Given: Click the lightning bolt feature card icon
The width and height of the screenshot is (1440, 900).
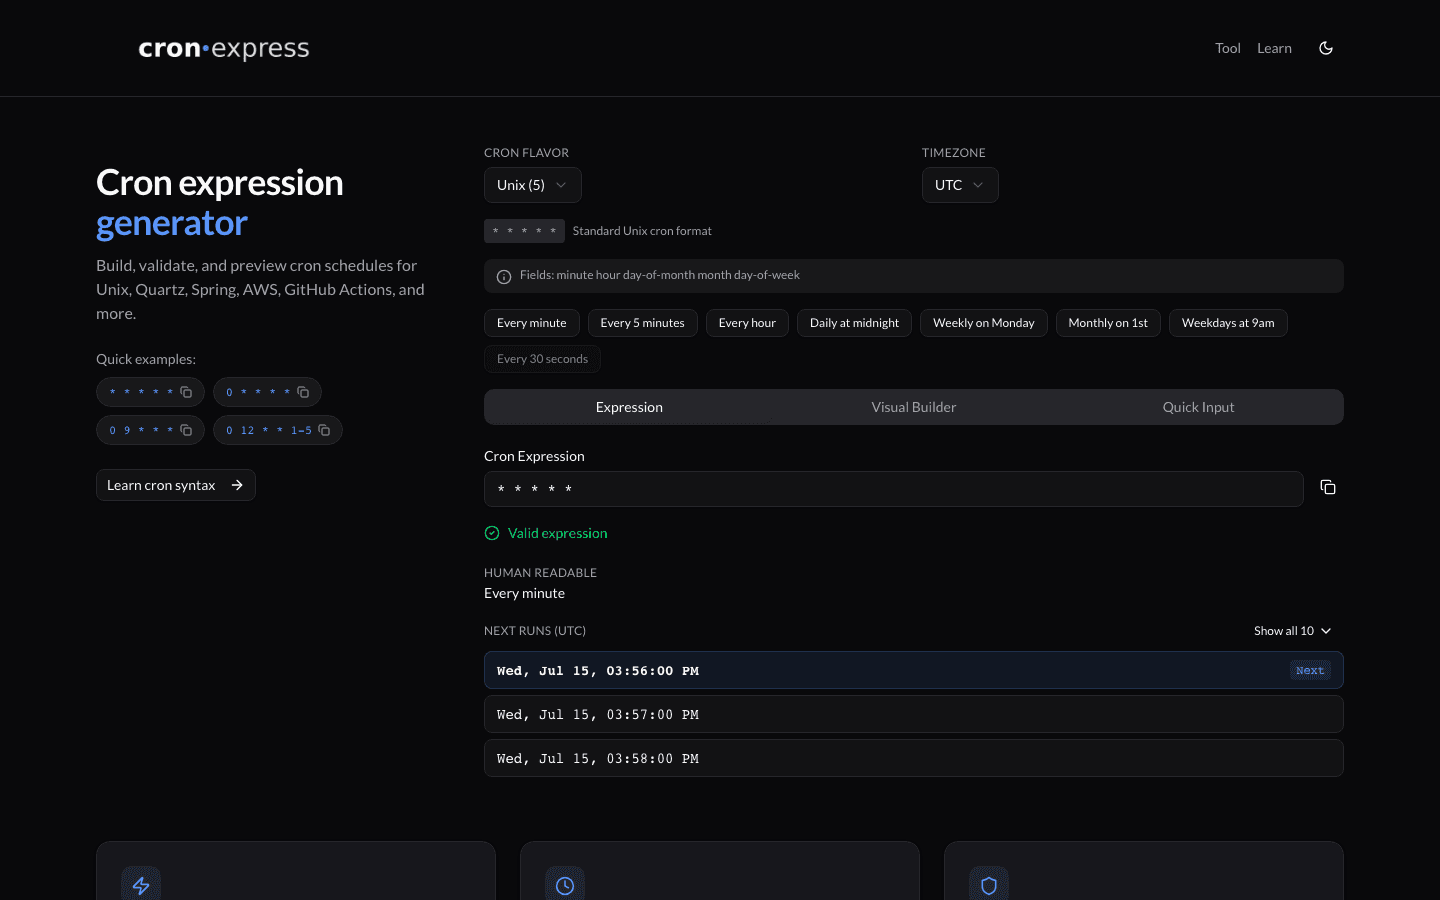Looking at the screenshot, I should 141,886.
